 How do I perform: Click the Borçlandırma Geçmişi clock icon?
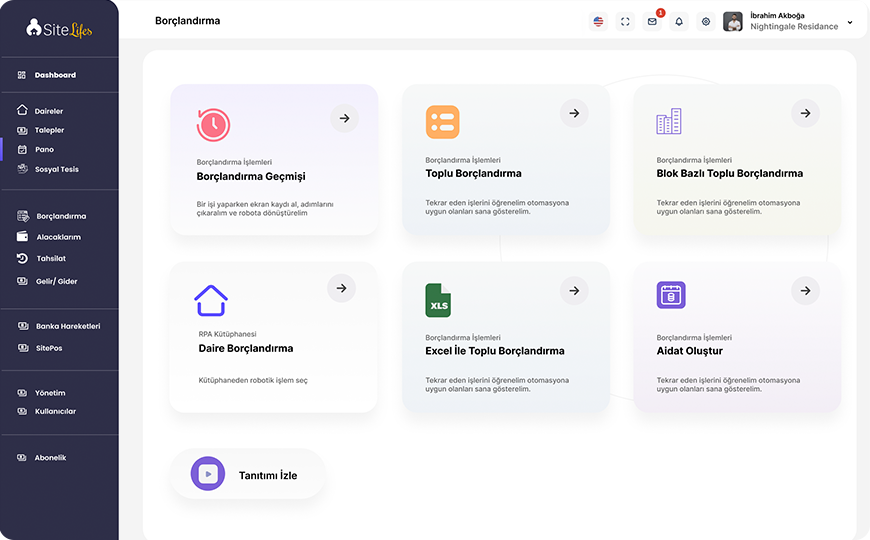pos(213,124)
